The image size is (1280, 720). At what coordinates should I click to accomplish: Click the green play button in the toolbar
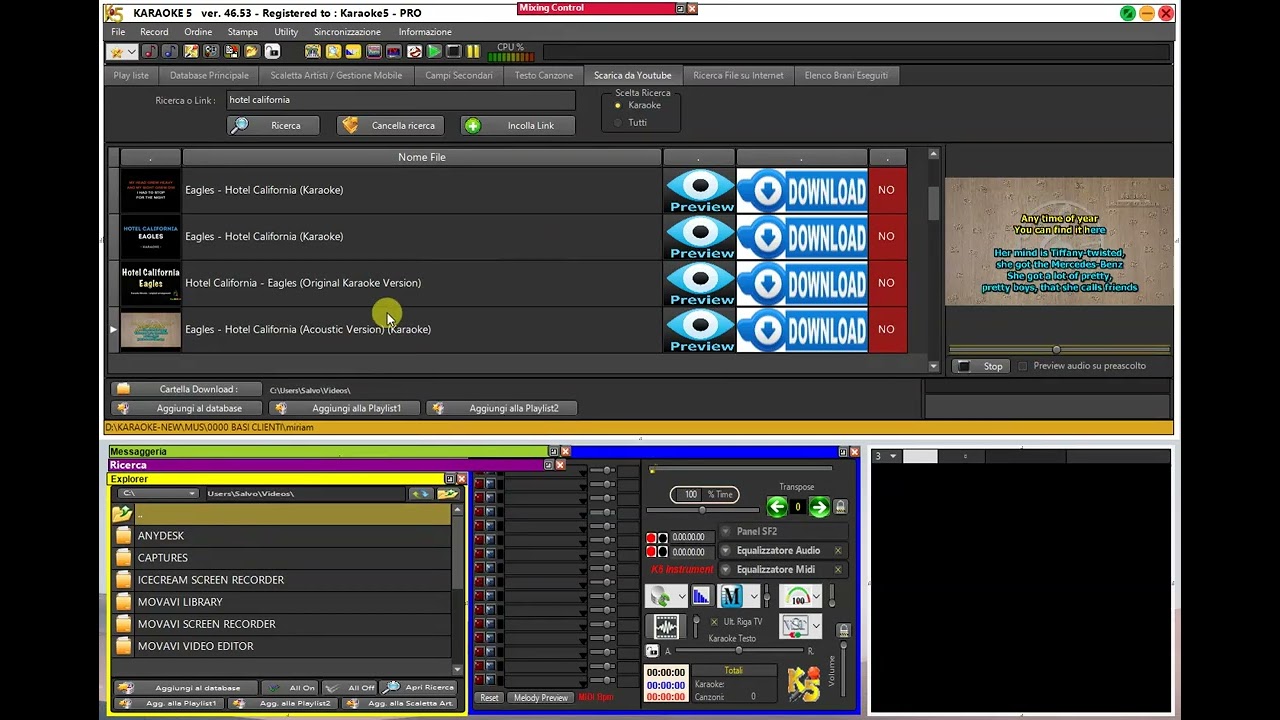tap(434, 52)
